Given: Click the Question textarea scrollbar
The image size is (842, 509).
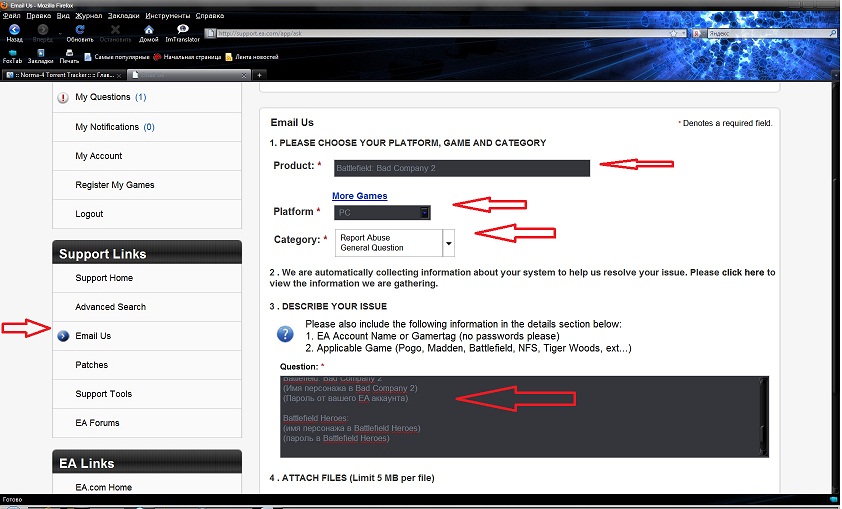Looking at the screenshot, I should click(x=764, y=415).
